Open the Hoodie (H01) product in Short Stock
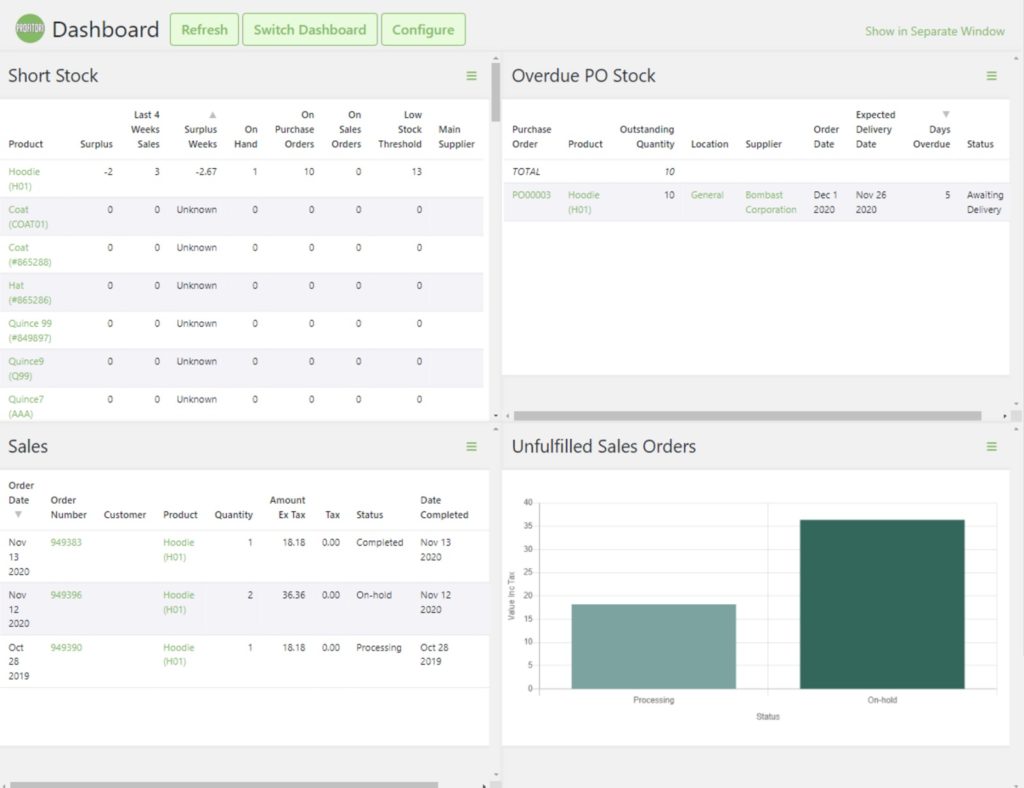The image size is (1024, 788). pyautogui.click(x=24, y=179)
